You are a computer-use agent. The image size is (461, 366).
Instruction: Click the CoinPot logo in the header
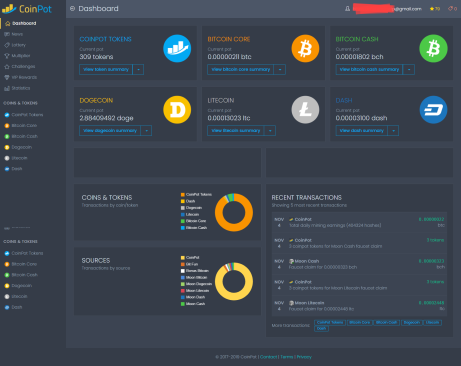27,9
